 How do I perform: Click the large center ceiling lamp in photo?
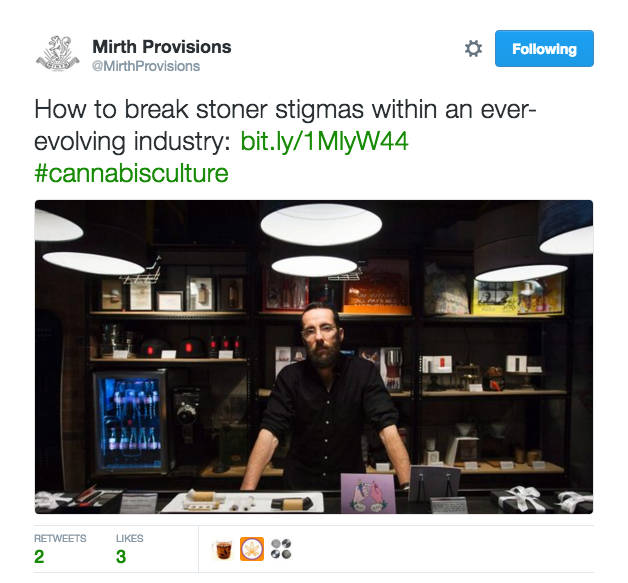321,224
